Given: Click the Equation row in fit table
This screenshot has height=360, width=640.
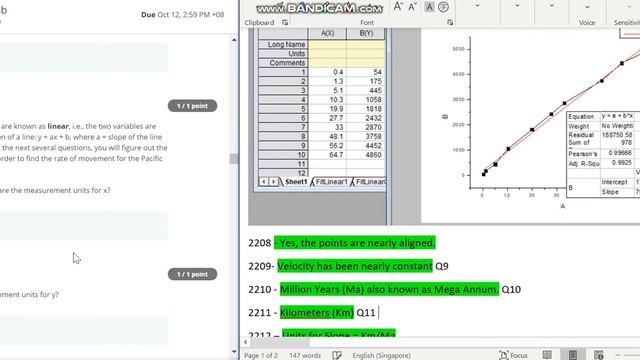Looking at the screenshot, I should coord(603,116).
